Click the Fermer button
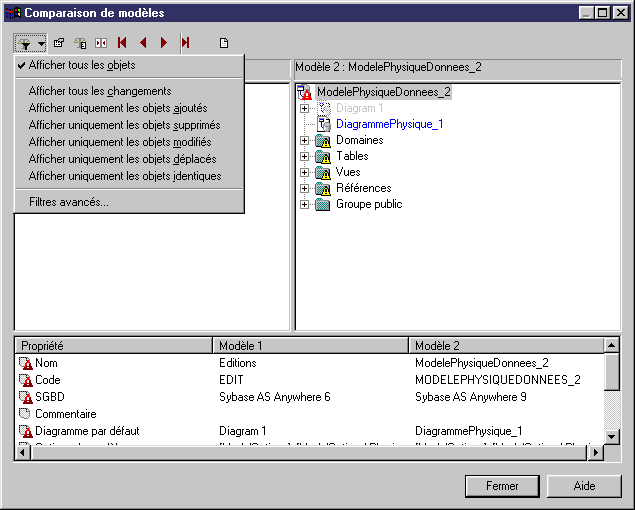This screenshot has height=510, width=635. 502,486
